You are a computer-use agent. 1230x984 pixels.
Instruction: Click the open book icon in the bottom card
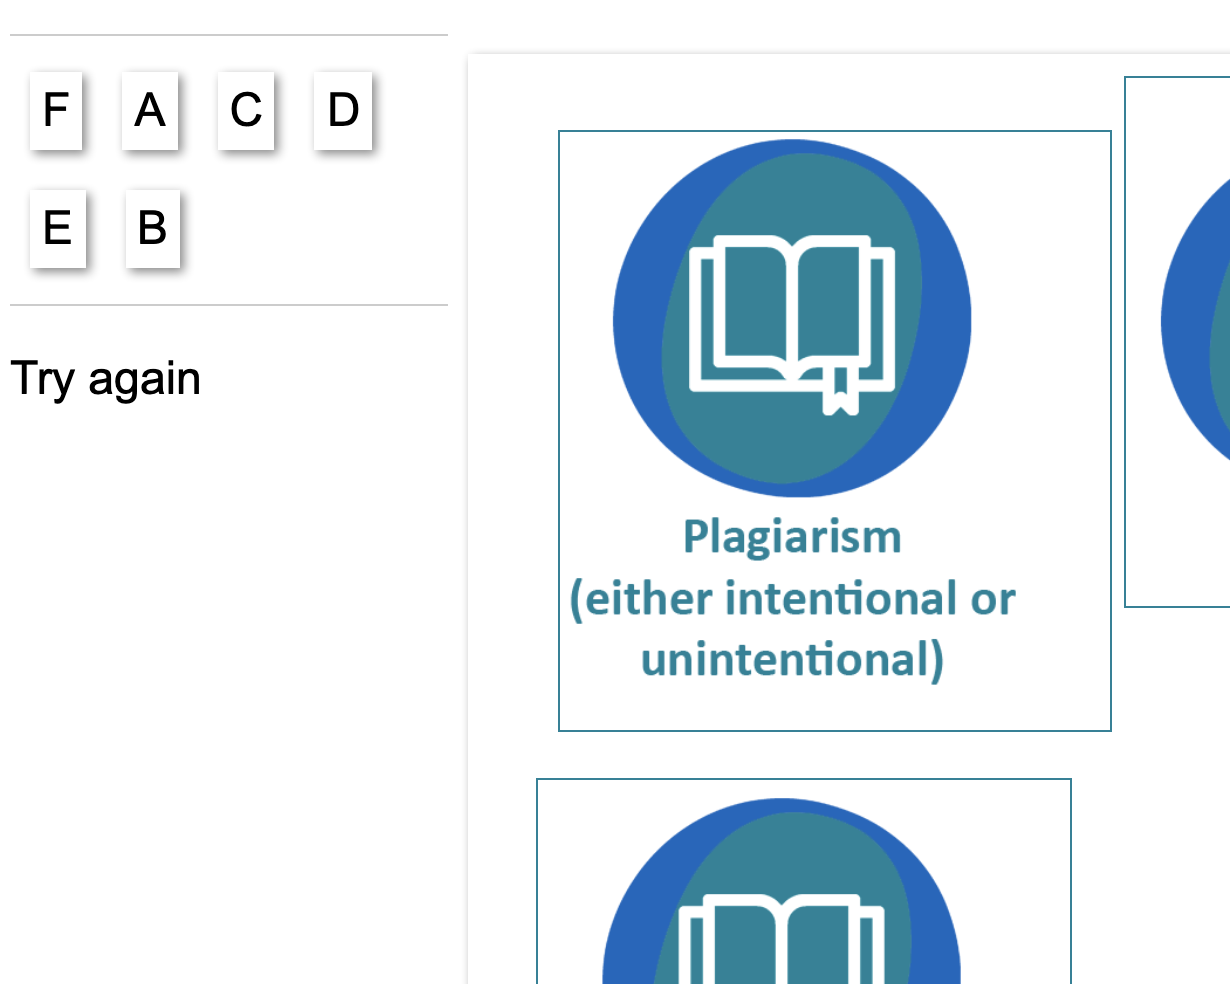781,938
